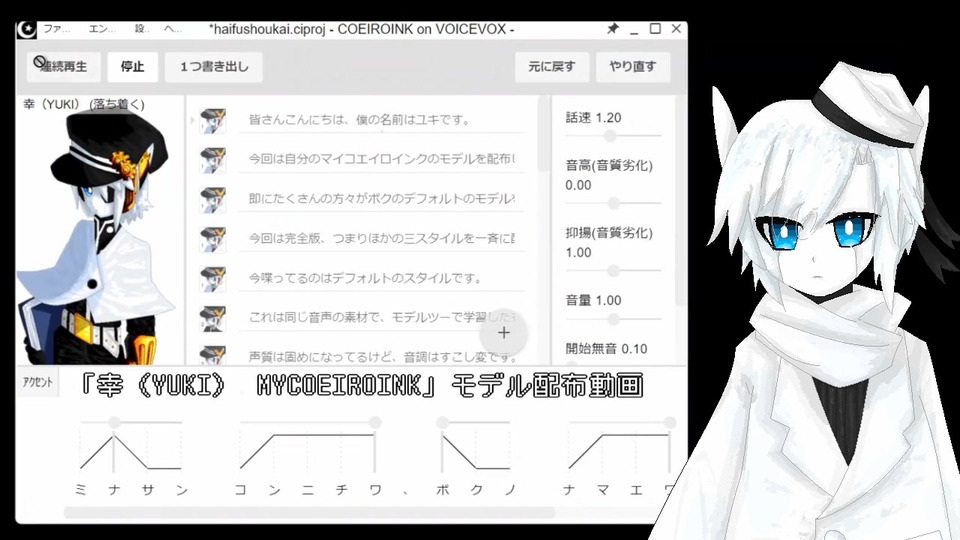Viewport: 960px width, 540px height.
Task: Select text line これは同じ音声の素材で
Action: click(x=381, y=318)
